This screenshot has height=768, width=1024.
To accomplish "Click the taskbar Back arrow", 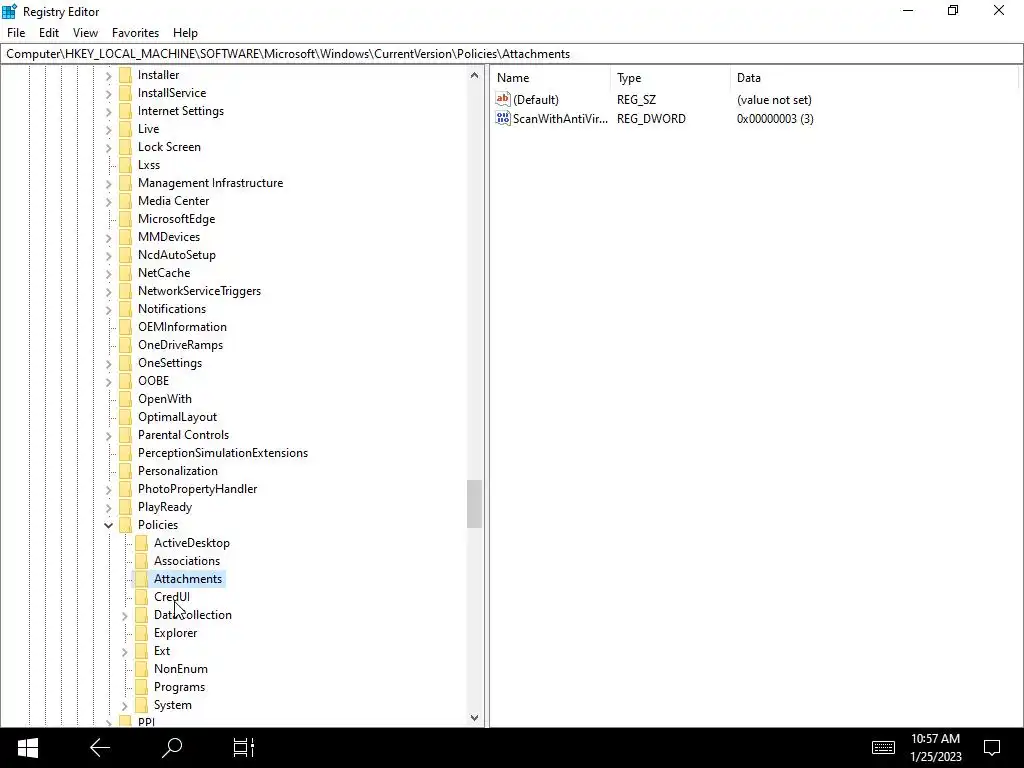I will click(100, 748).
